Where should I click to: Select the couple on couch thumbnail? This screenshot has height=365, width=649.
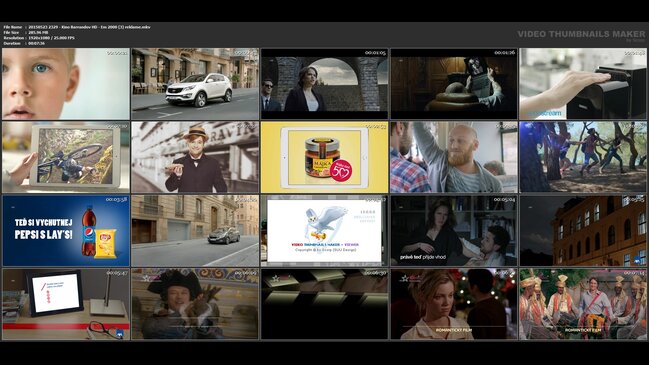coord(454,231)
